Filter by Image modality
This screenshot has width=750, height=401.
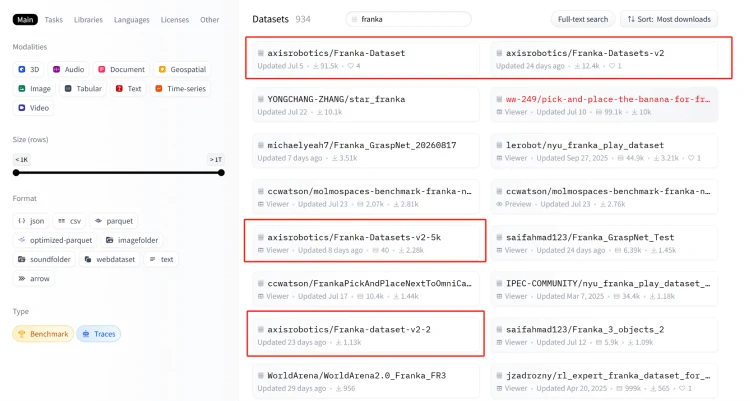point(34,89)
